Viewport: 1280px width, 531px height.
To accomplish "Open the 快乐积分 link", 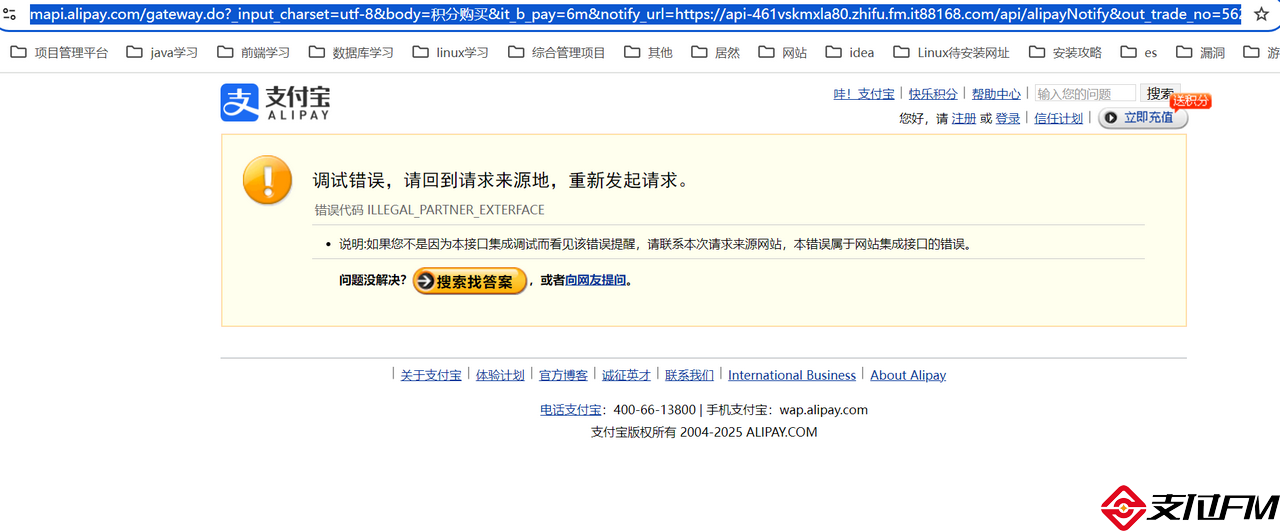I will click(x=933, y=94).
